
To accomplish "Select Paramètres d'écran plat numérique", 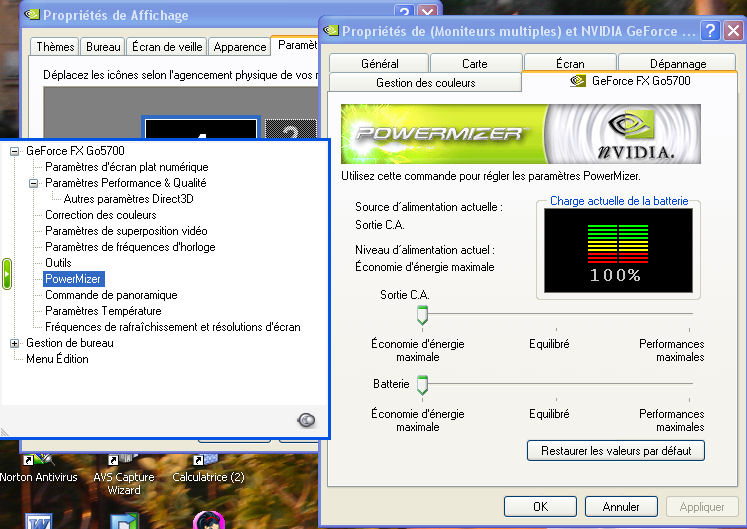I will pos(126,167).
